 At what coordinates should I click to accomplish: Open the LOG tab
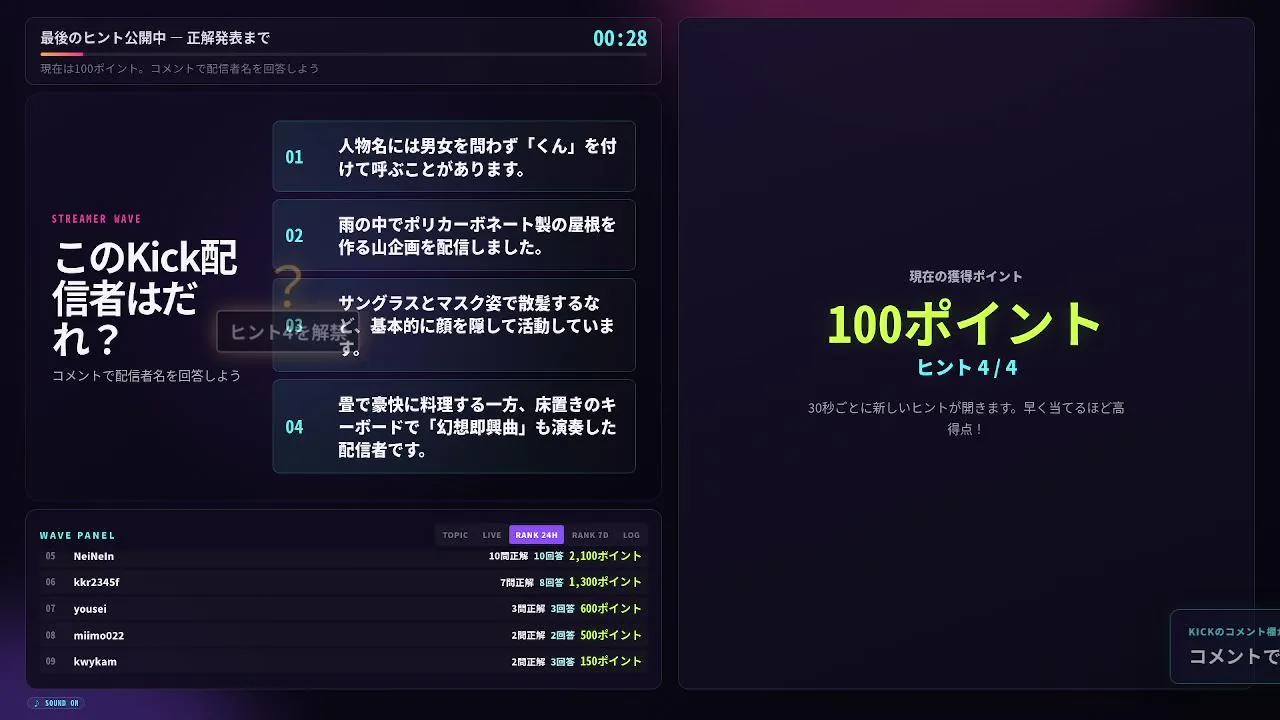click(x=631, y=535)
